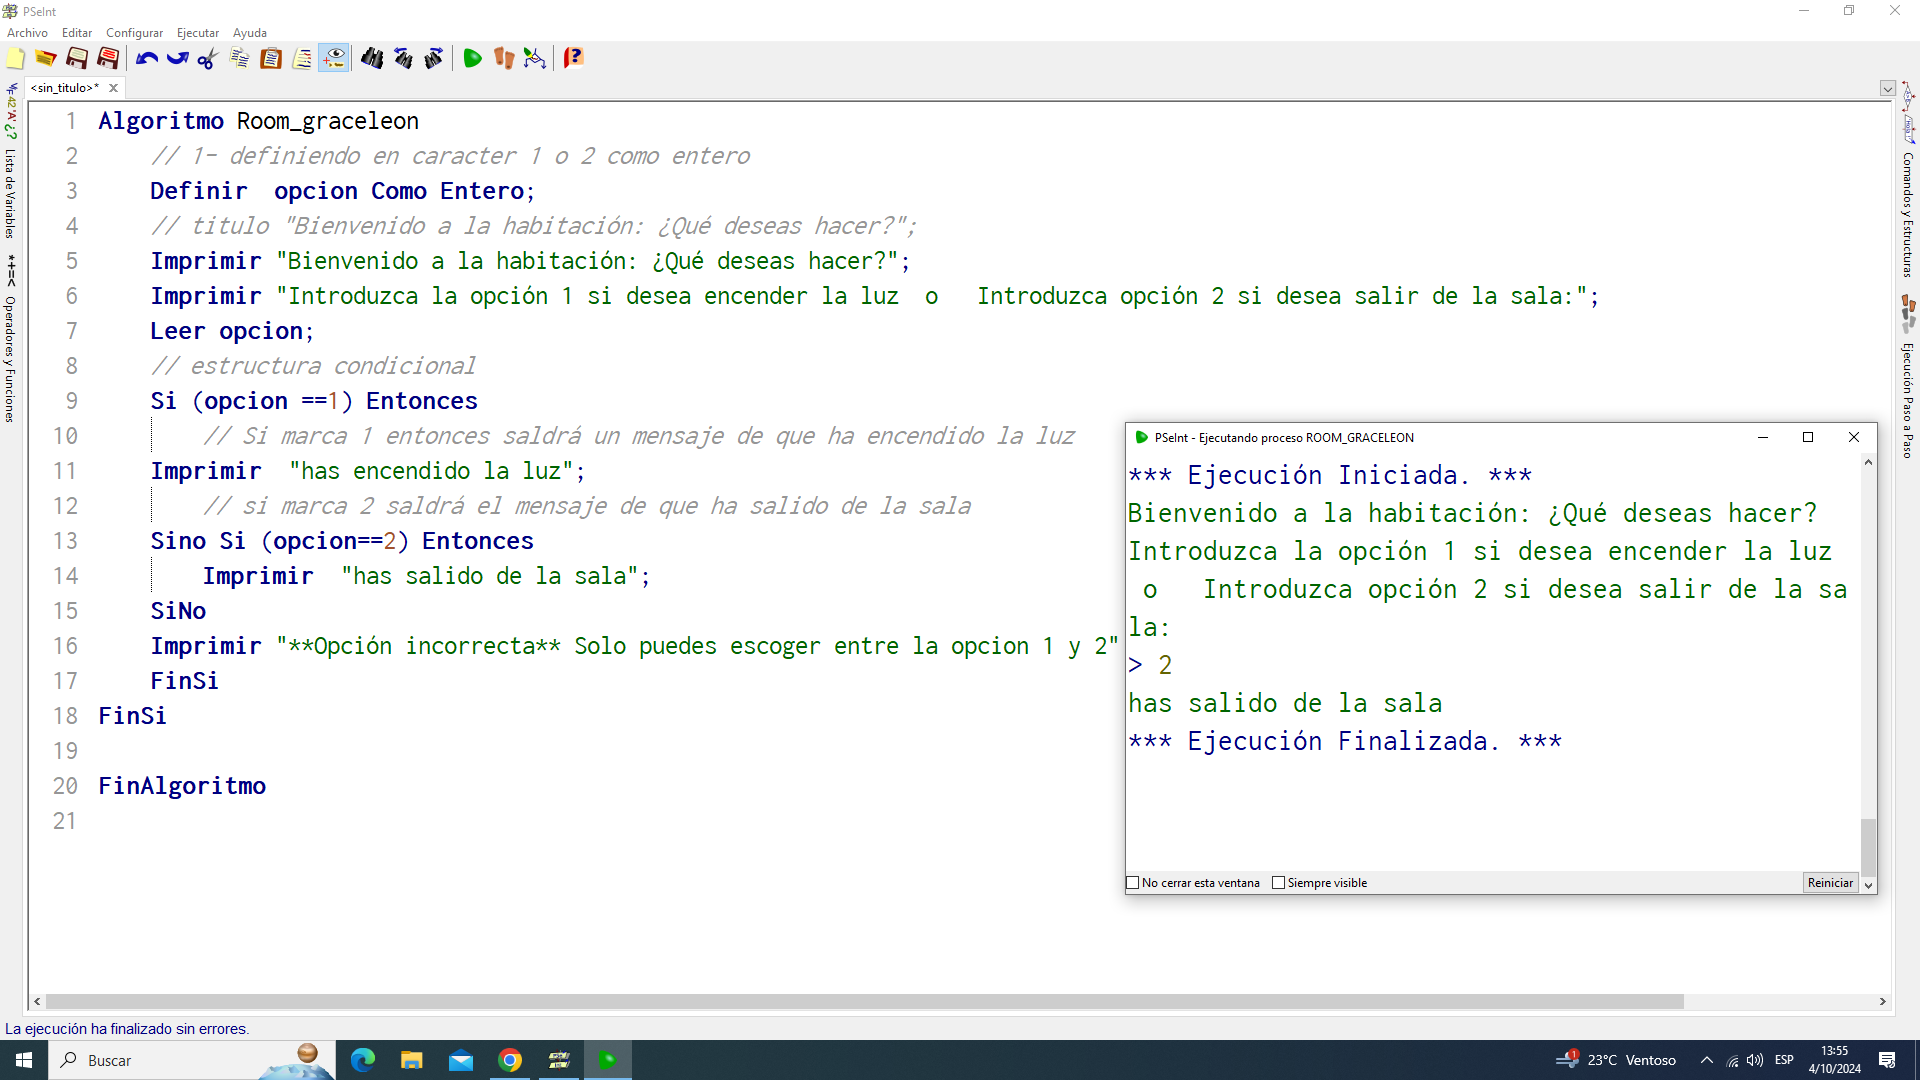Image resolution: width=1920 pixels, height=1080 pixels.
Task: Run the algorithm with green play button
Action: click(472, 59)
